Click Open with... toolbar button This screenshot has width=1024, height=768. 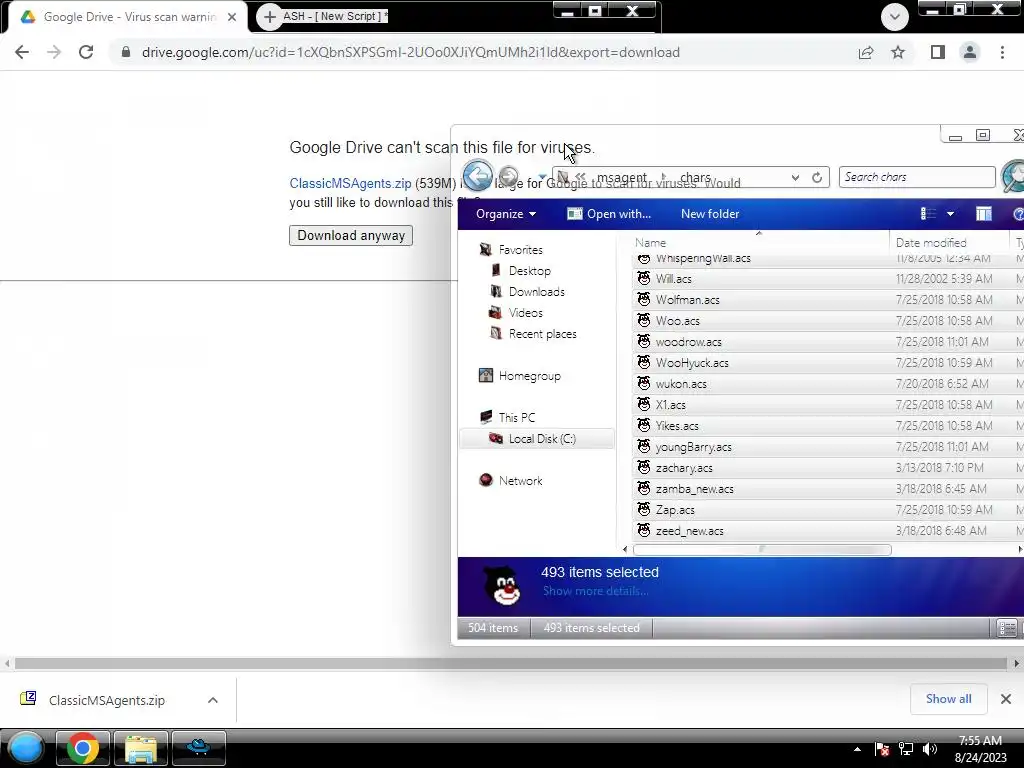point(609,214)
